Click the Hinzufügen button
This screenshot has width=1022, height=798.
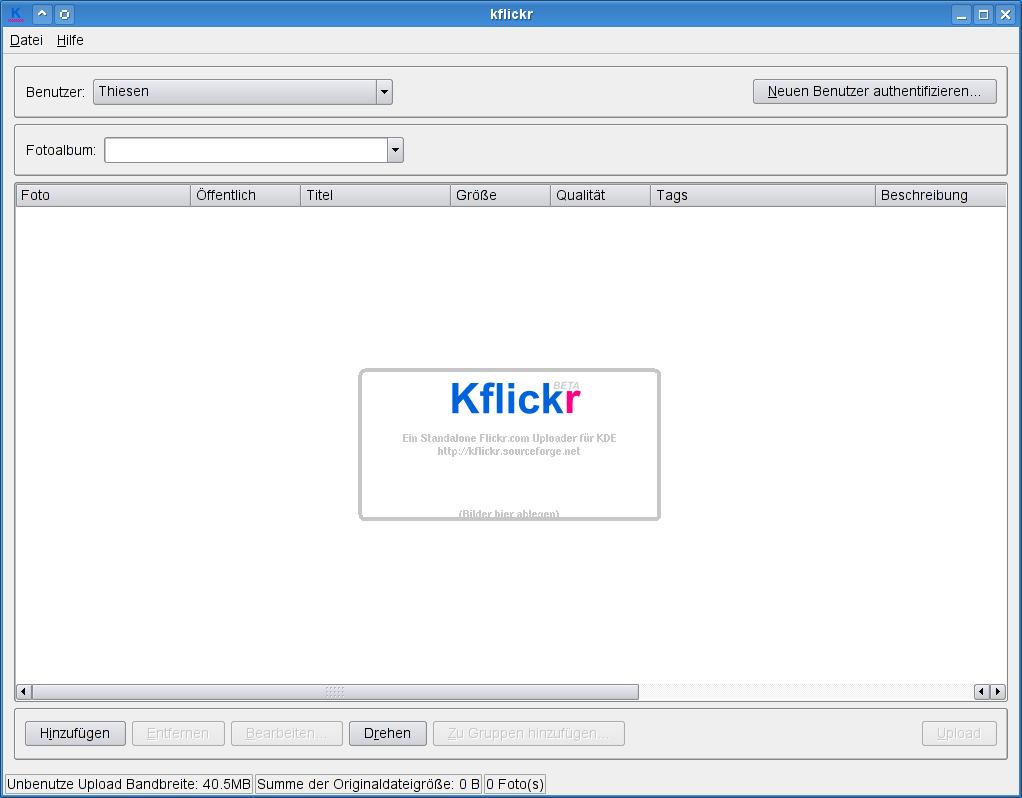[75, 733]
